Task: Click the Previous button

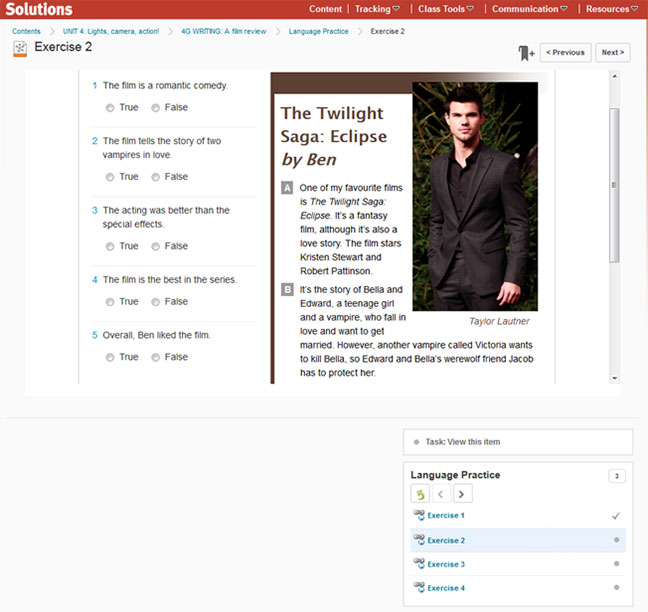Action: [565, 52]
